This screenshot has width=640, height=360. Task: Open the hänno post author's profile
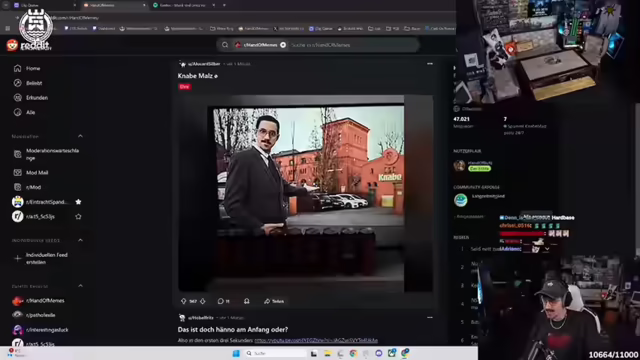(x=200, y=318)
